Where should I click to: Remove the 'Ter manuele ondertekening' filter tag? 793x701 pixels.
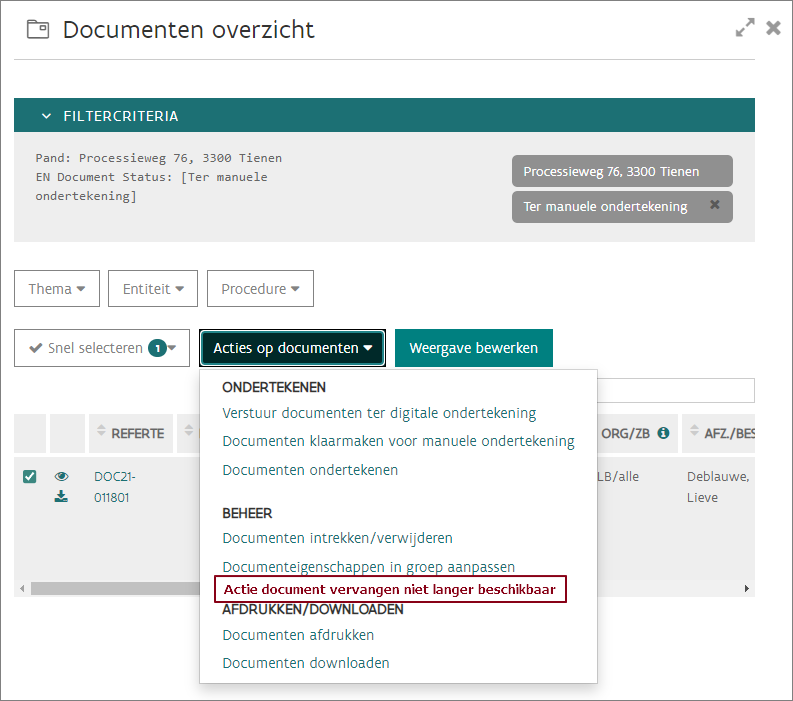click(714, 206)
